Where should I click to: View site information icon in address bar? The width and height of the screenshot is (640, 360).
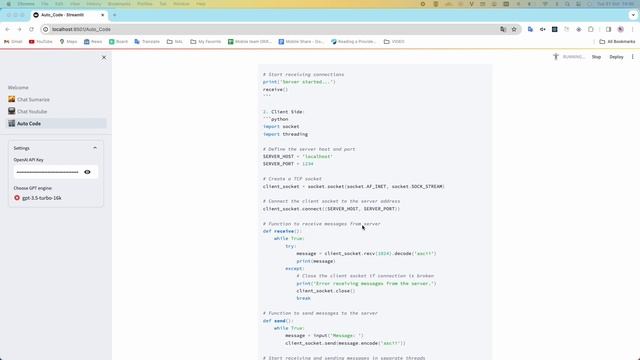[x=46, y=29]
